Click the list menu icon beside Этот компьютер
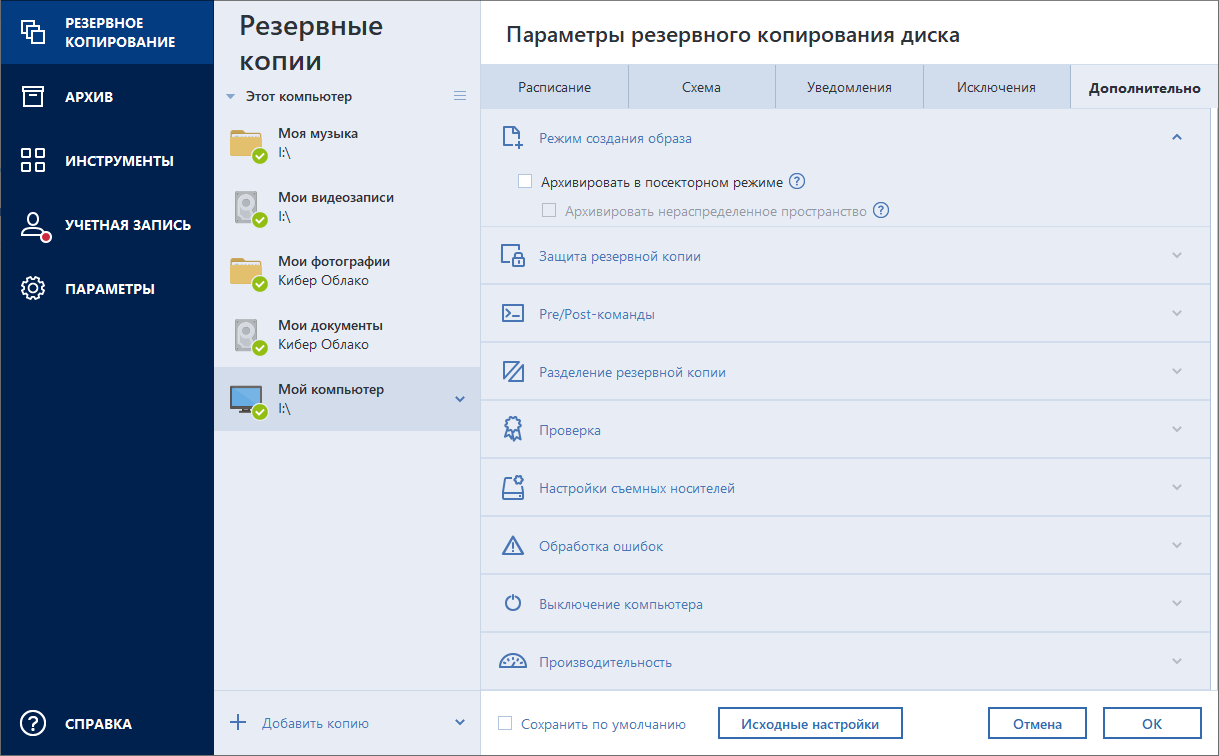The width and height of the screenshot is (1219, 756). [x=460, y=96]
